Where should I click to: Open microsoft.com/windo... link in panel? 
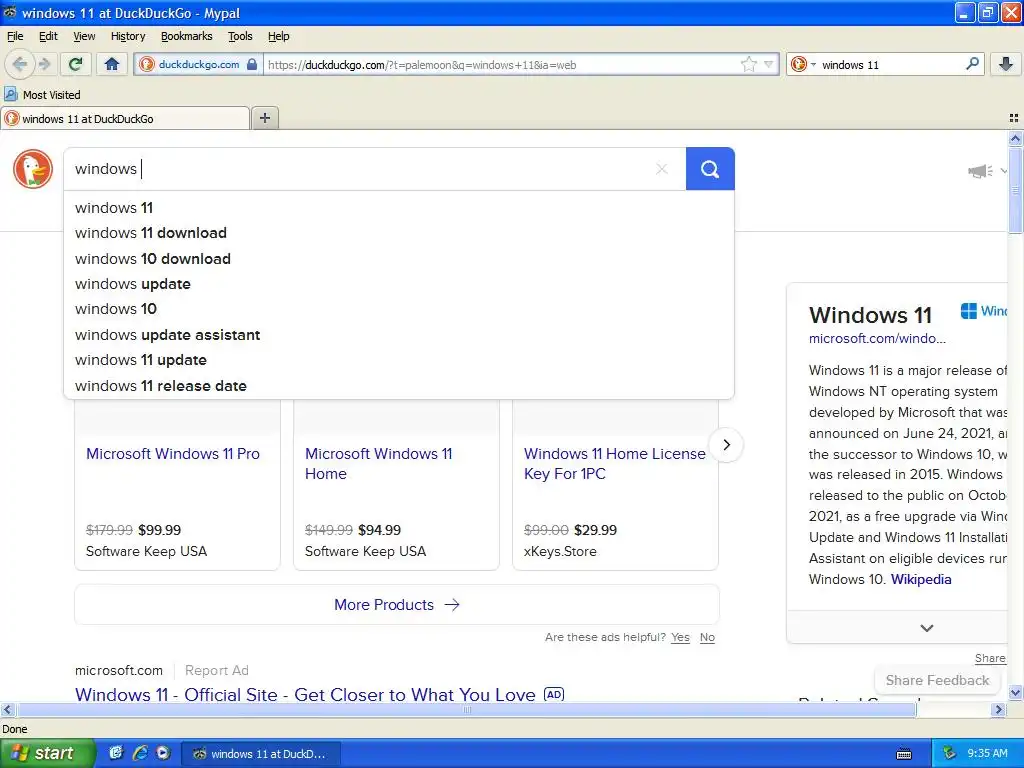(x=877, y=338)
